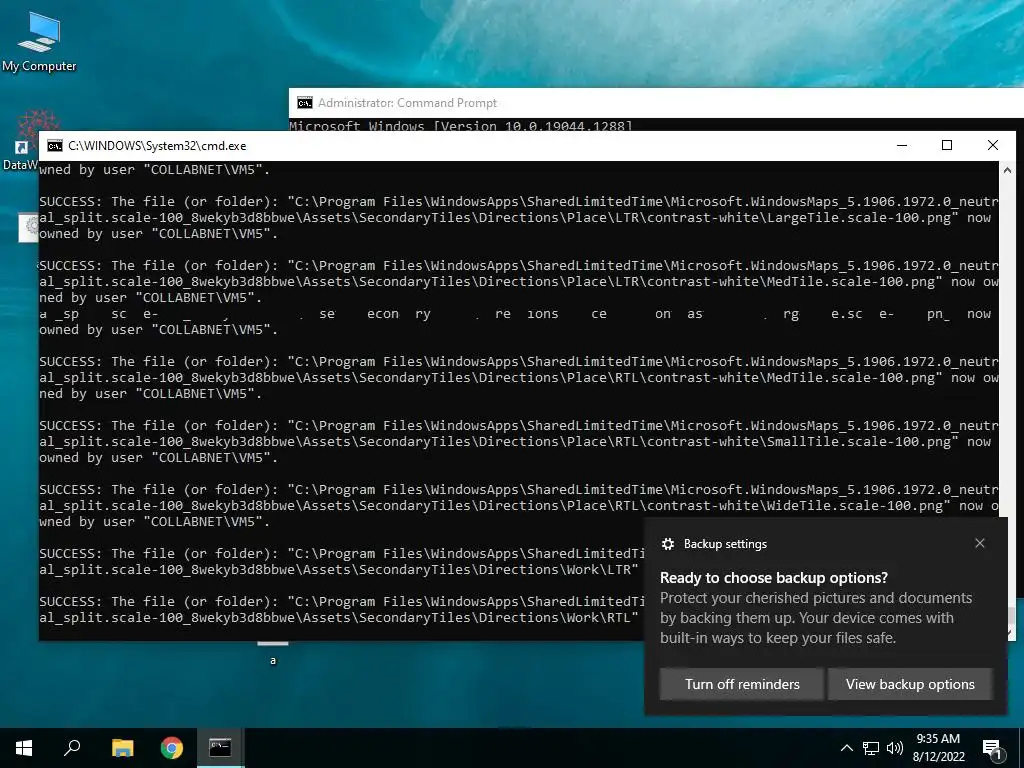Launch File Explorer from taskbar

122,748
